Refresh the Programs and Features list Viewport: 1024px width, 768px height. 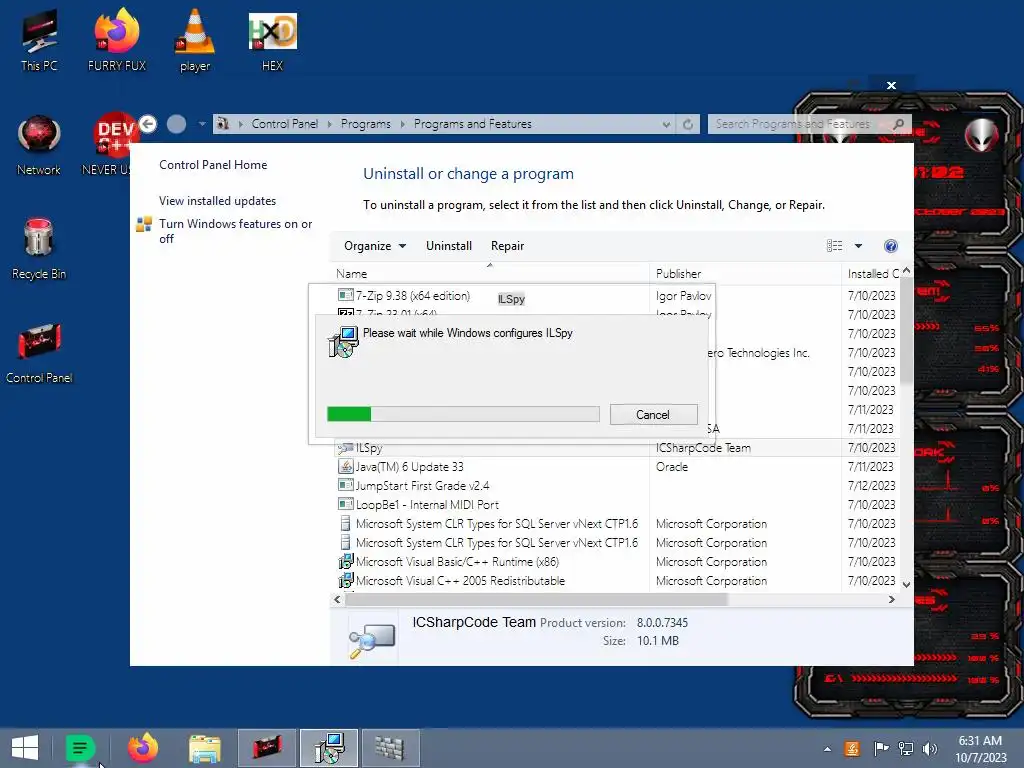coord(688,124)
